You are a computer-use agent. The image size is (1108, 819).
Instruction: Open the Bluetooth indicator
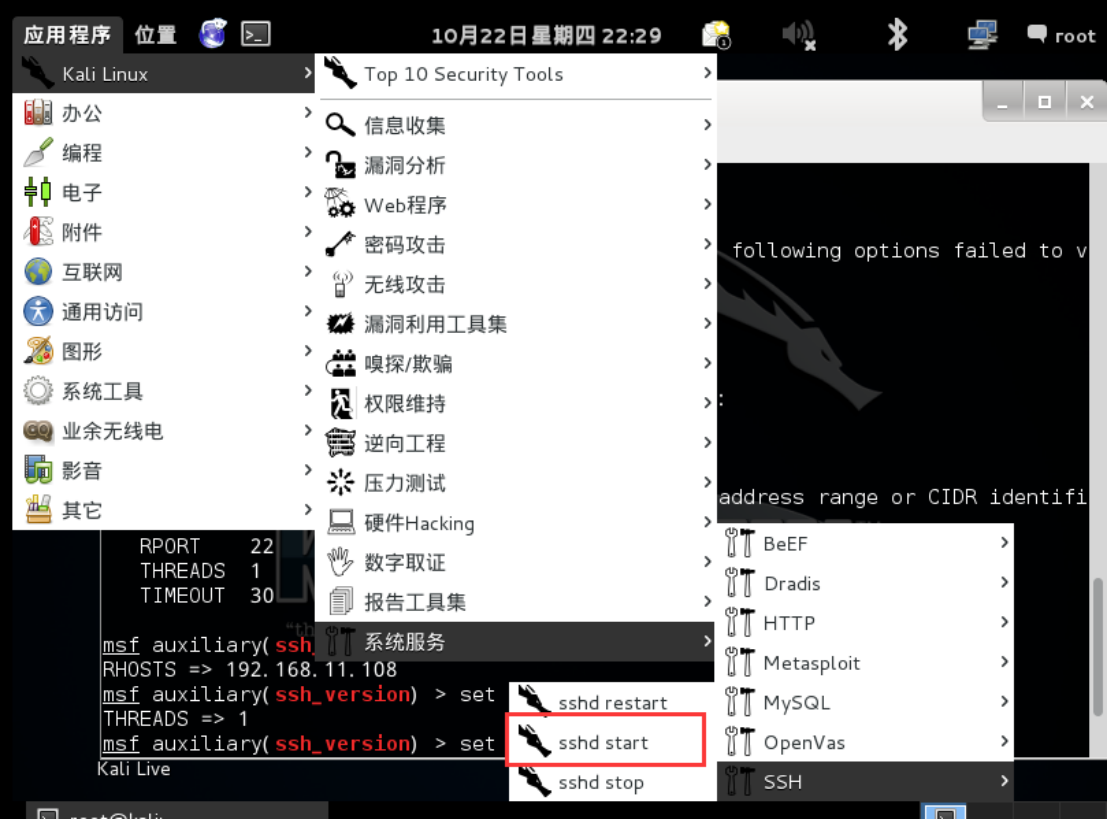tap(897, 34)
